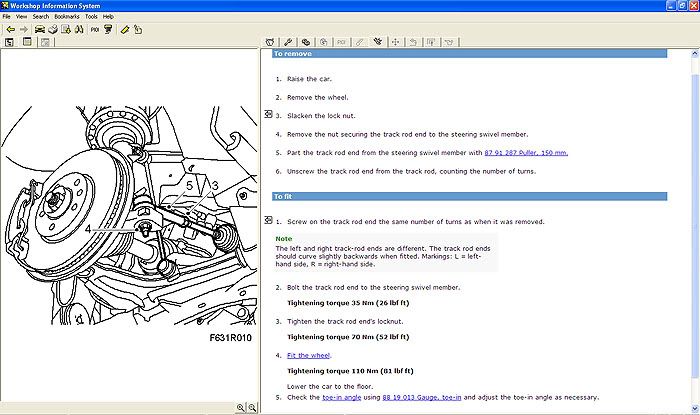The height and width of the screenshot is (415, 700).
Task: Click the middle window-layout icon in the second row
Action: point(27,42)
